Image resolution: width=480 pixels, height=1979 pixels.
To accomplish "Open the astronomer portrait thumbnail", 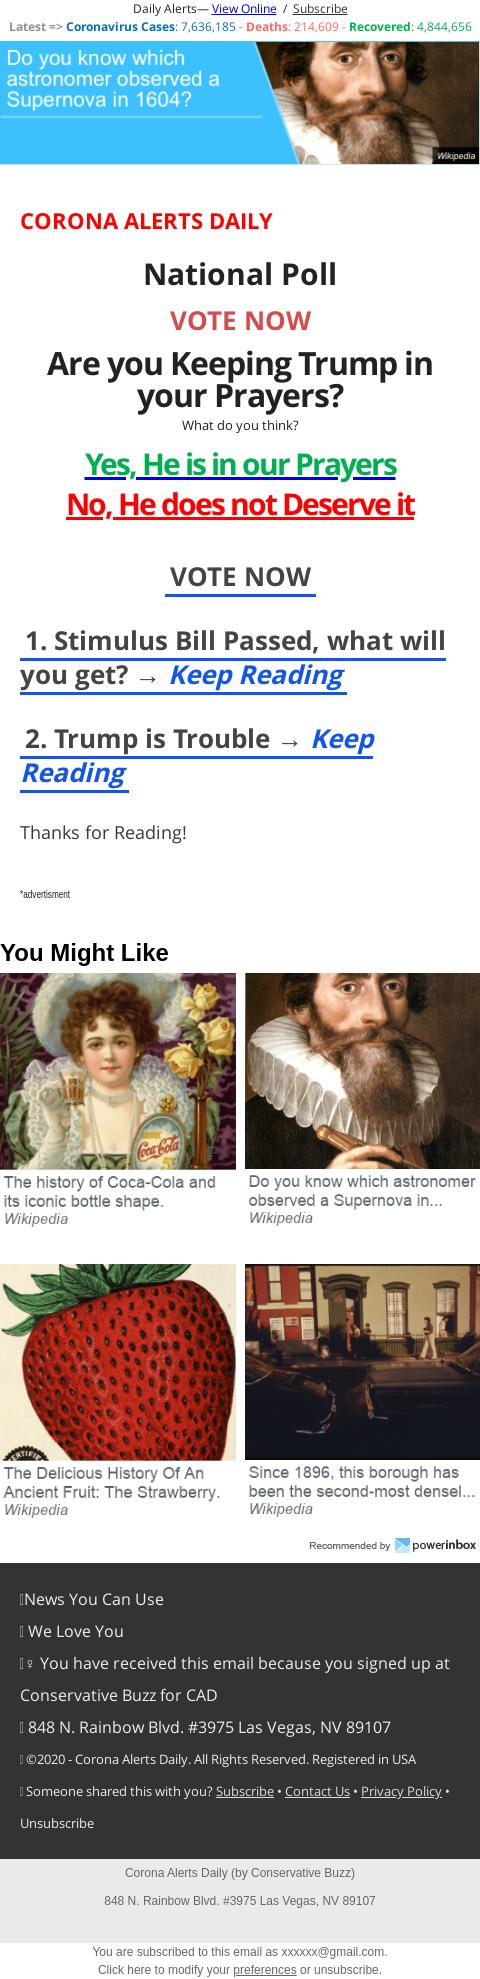I will point(362,1071).
